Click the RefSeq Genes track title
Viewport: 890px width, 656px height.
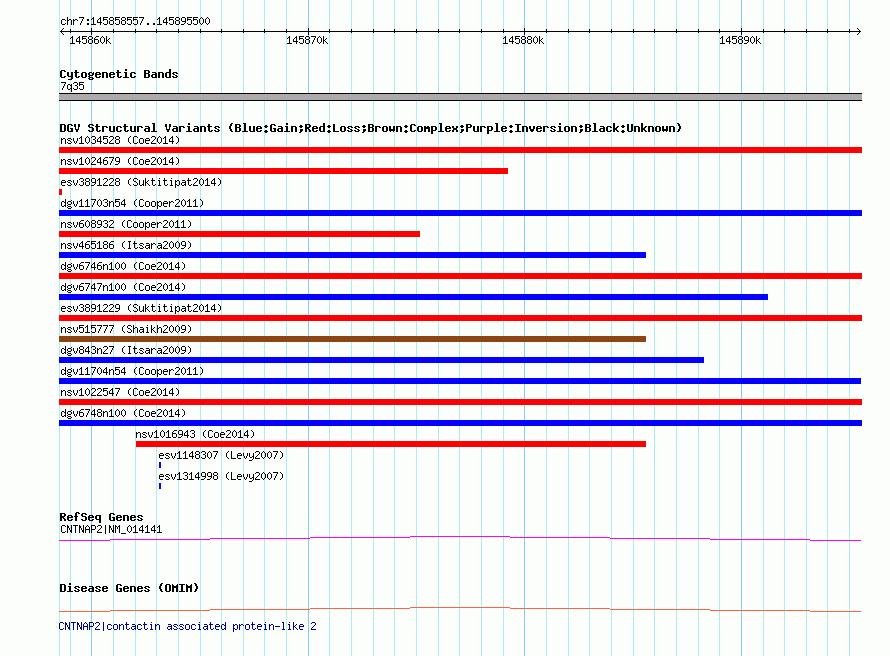click(x=101, y=517)
